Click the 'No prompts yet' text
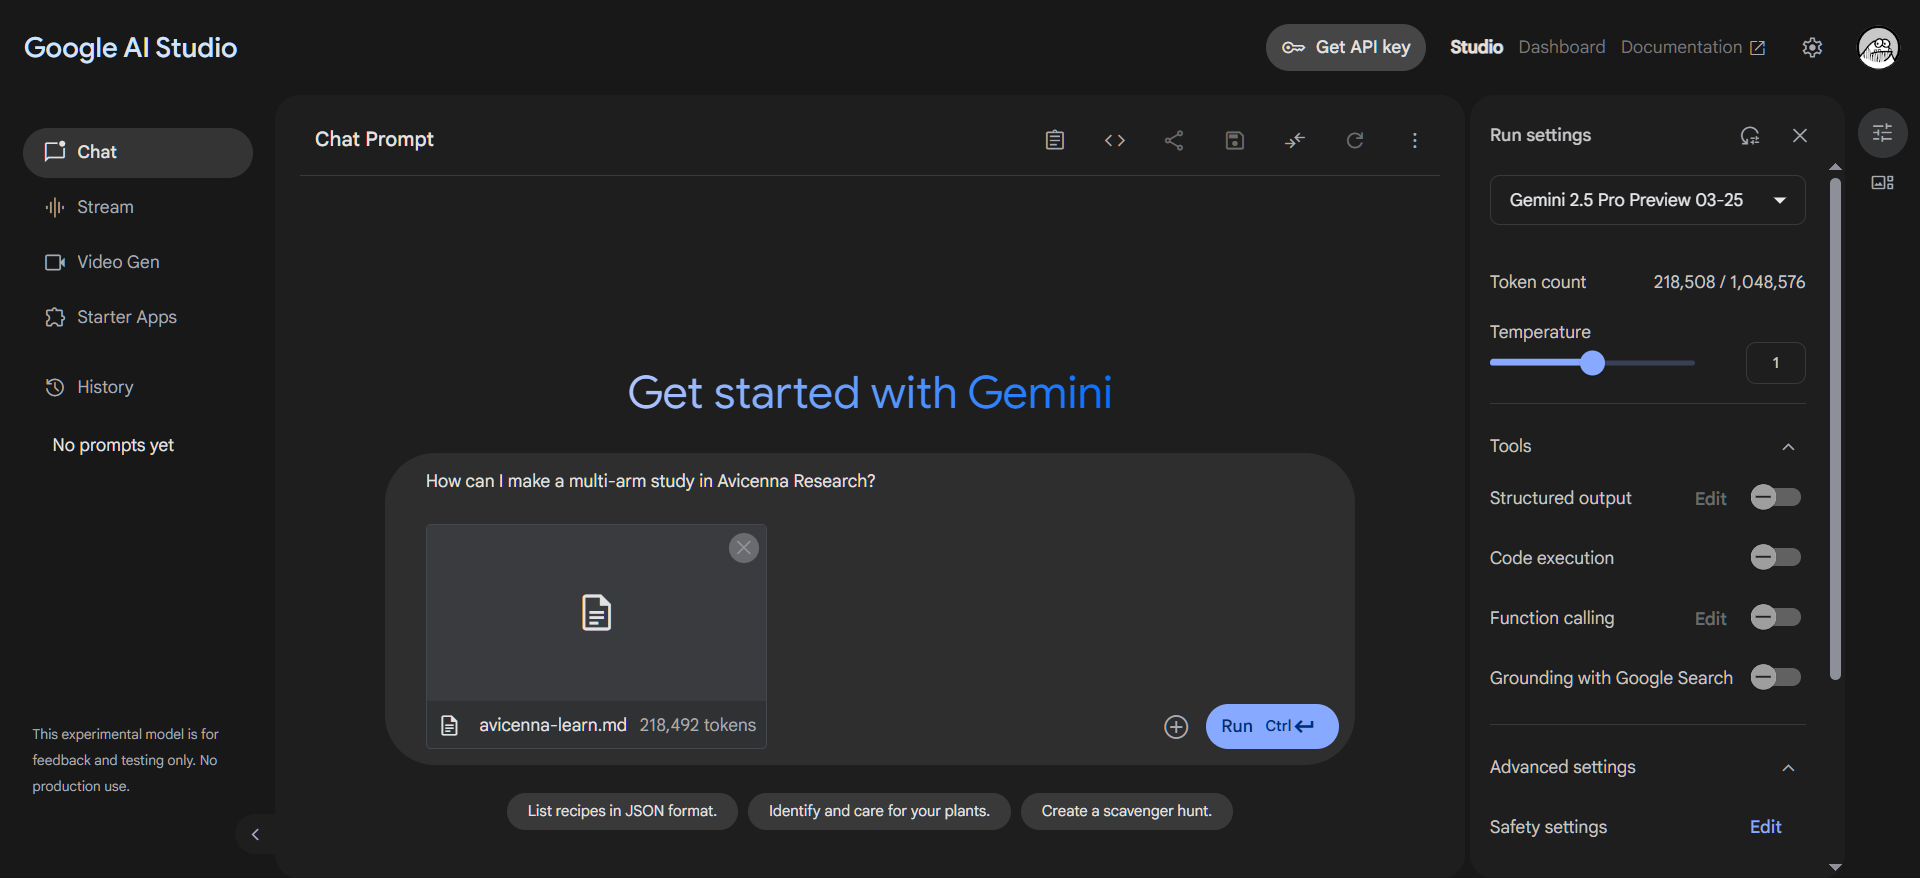The image size is (1920, 878). point(113,445)
